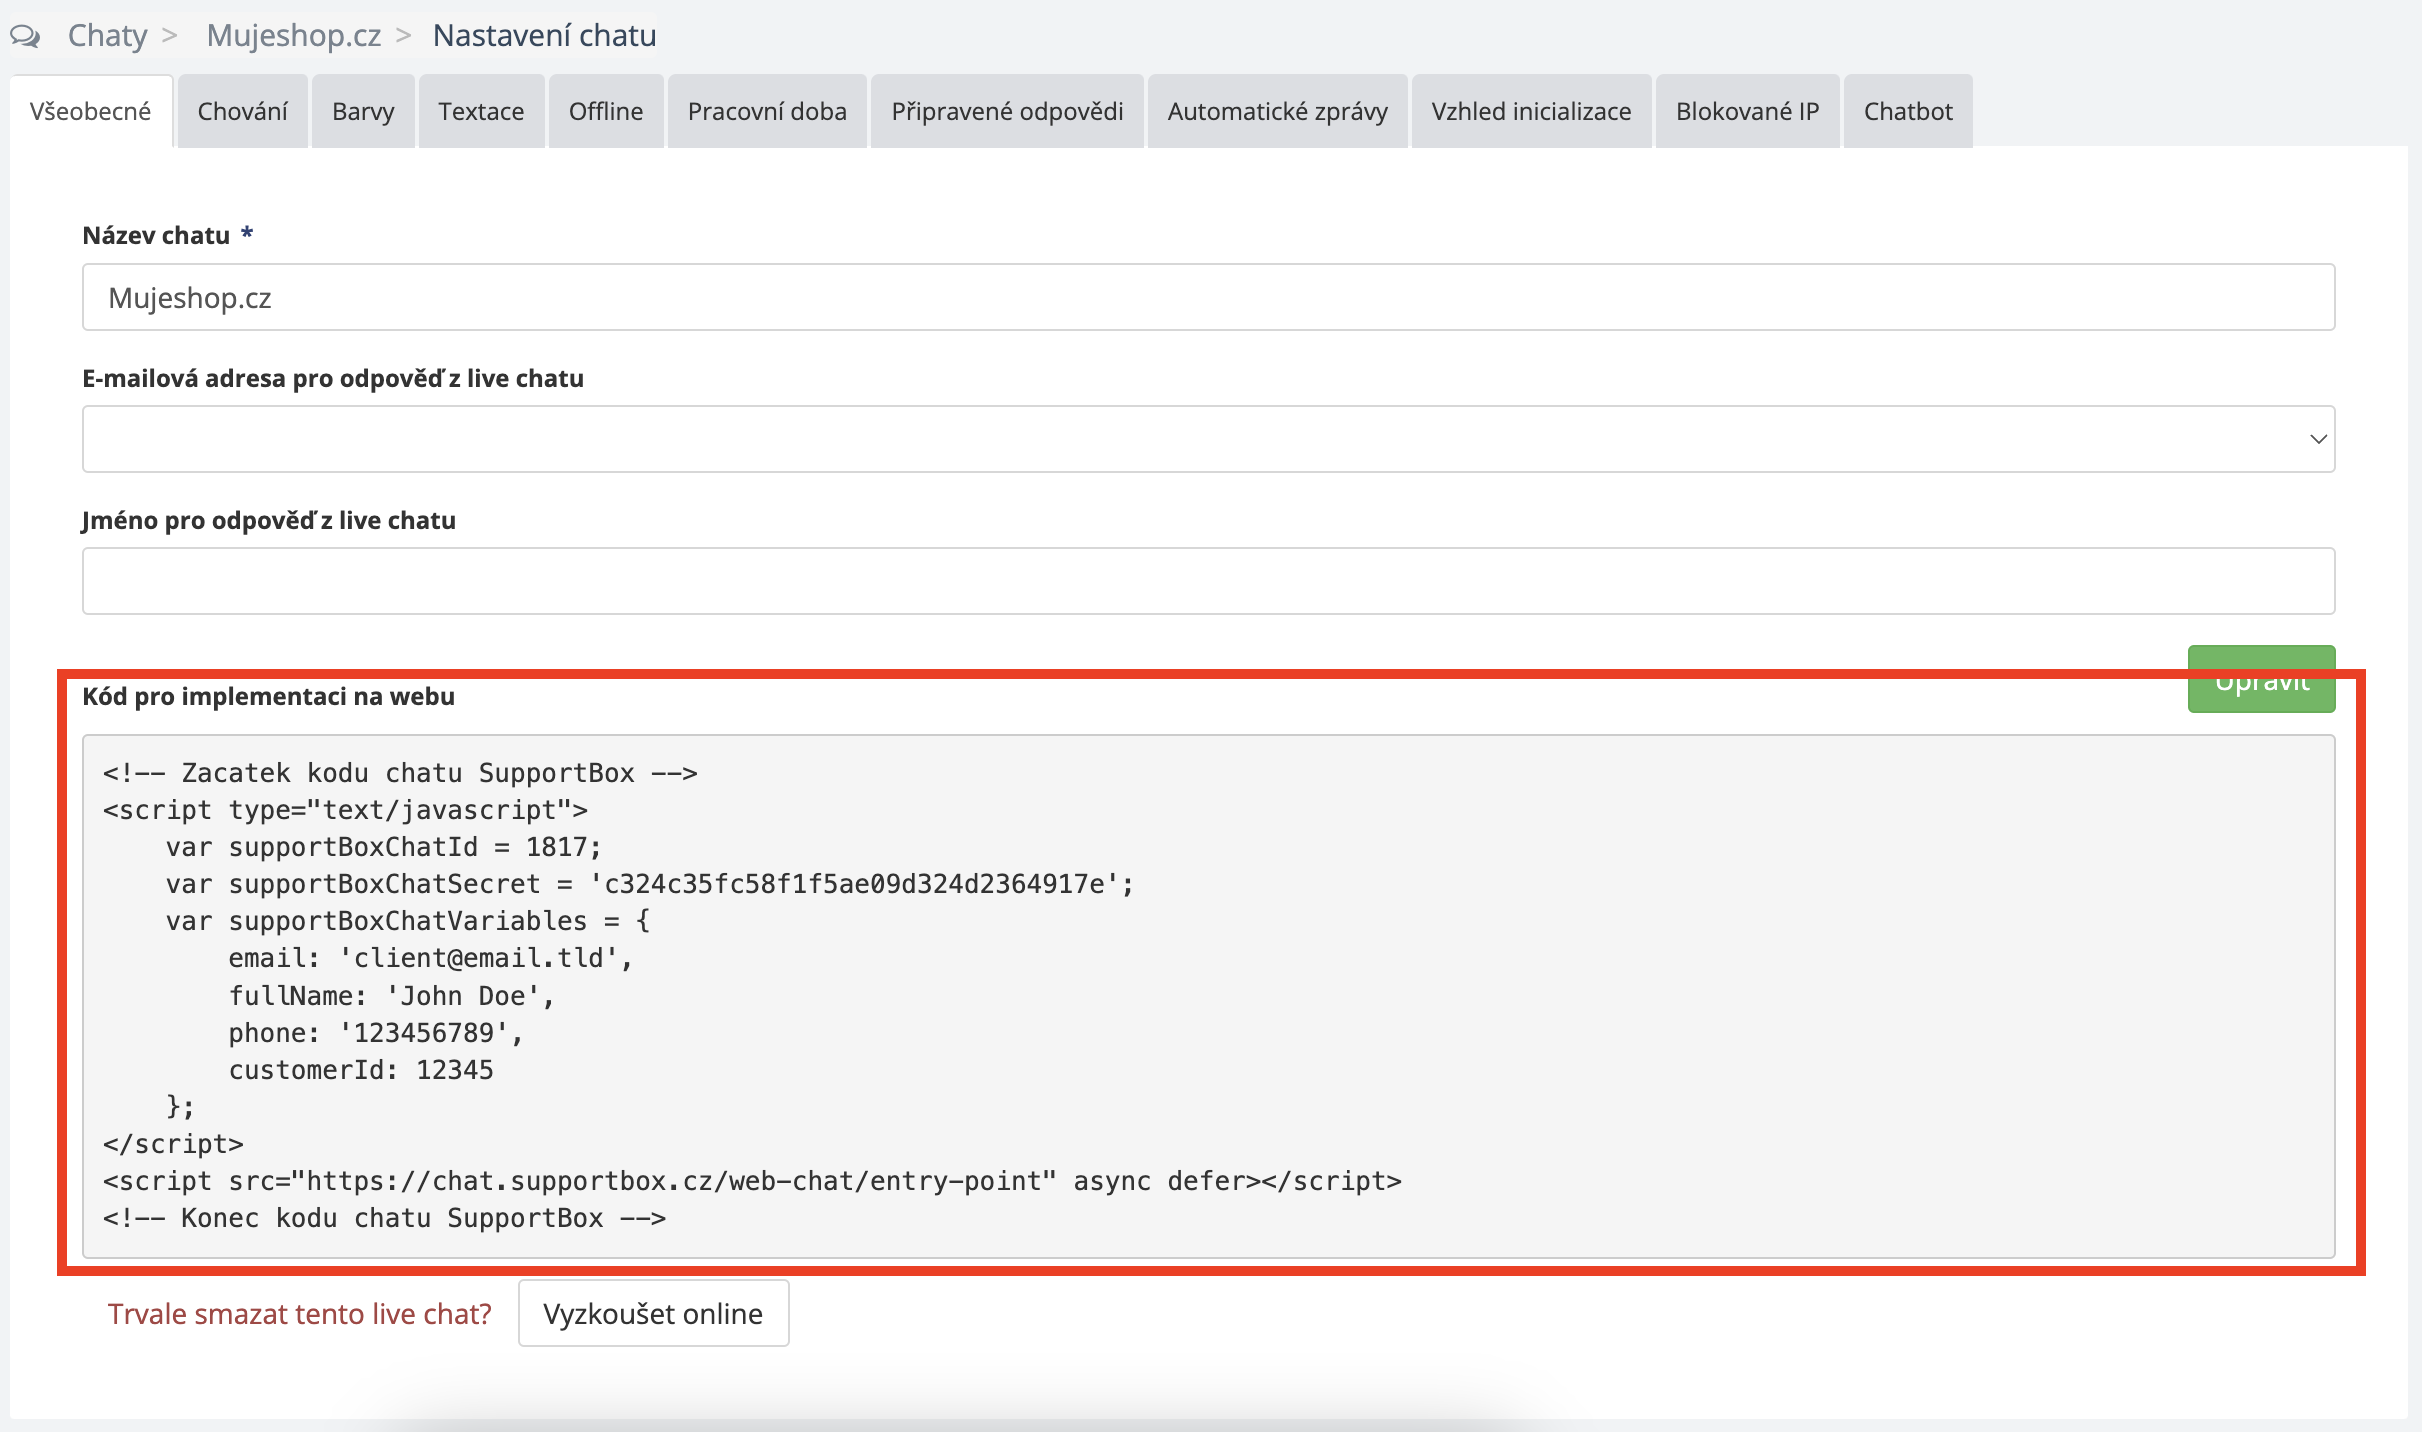
Task: Select the Blokované IP tab
Action: [x=1747, y=111]
